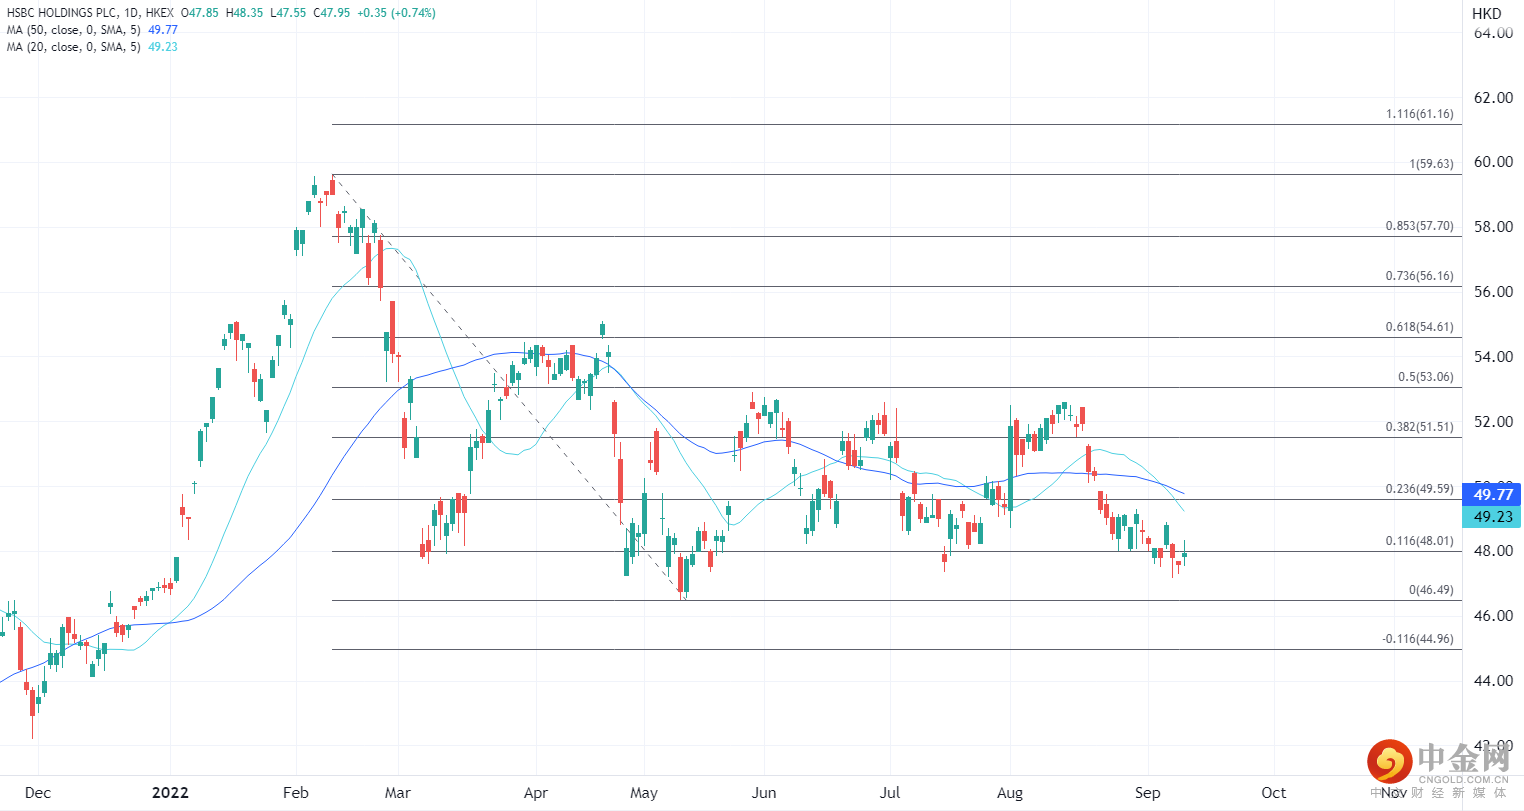The width and height of the screenshot is (1524, 811).
Task: Select the low price L47.55 readout
Action: pyautogui.click(x=288, y=13)
